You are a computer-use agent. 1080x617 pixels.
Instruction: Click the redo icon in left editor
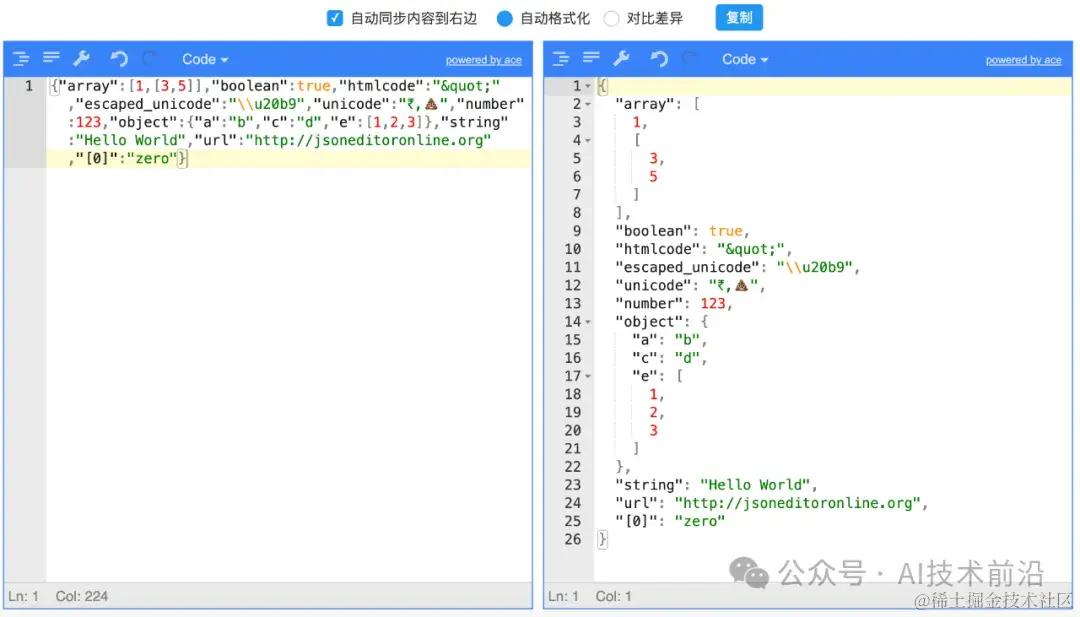point(149,59)
